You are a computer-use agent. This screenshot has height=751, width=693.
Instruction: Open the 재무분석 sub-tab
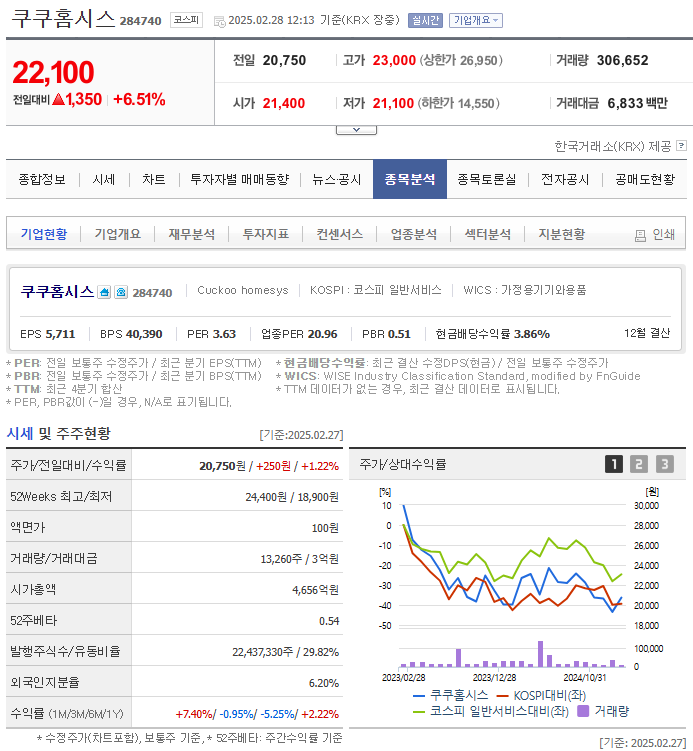click(192, 234)
